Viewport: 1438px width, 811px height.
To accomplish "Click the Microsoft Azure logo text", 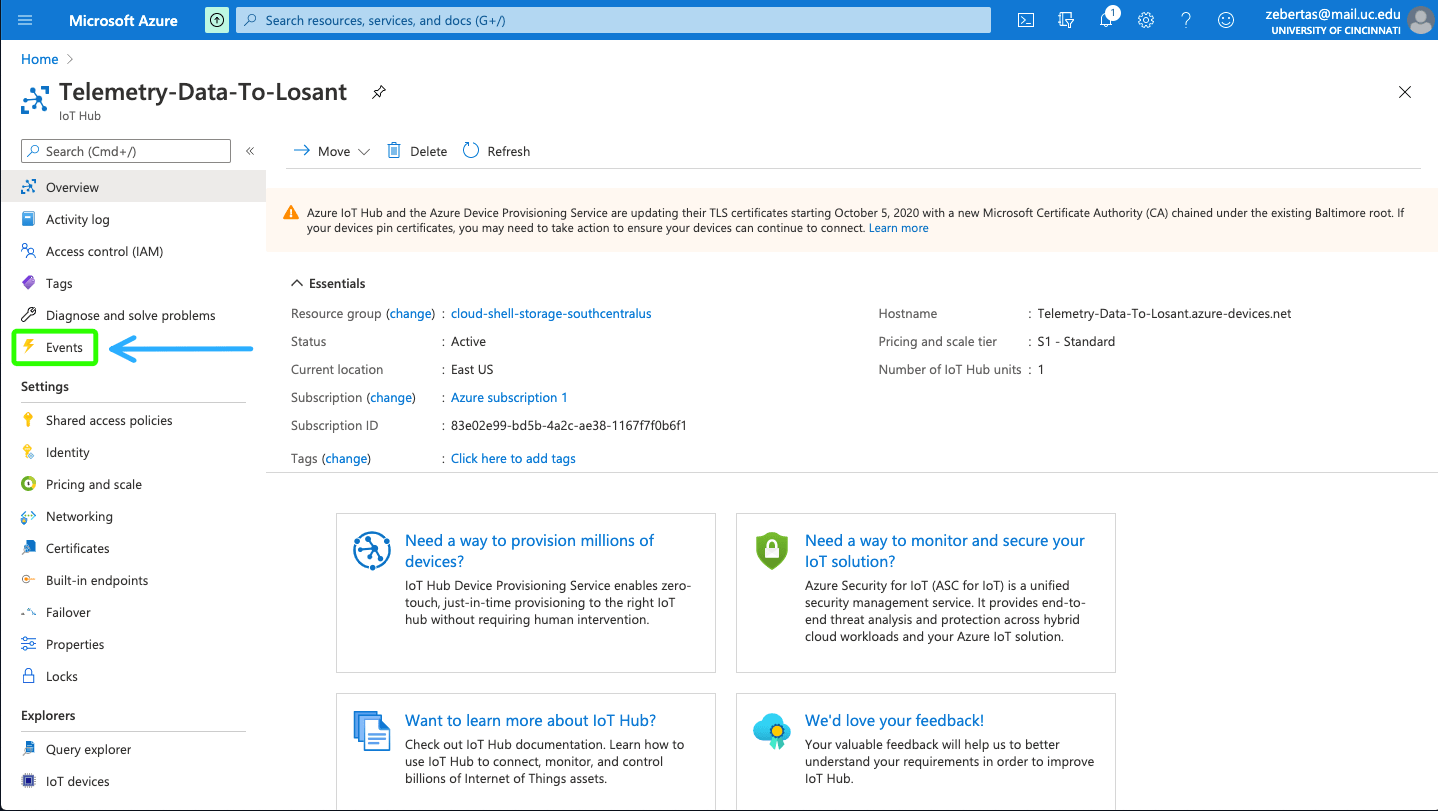I will 123,20.
